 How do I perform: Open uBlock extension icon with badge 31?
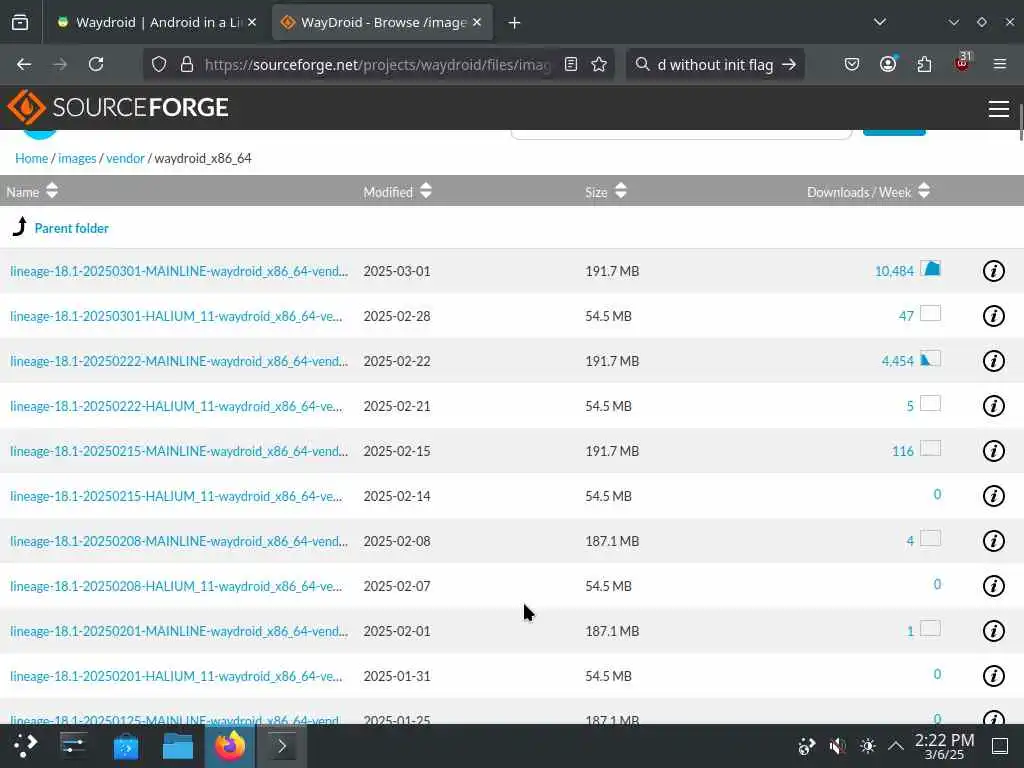click(x=962, y=63)
